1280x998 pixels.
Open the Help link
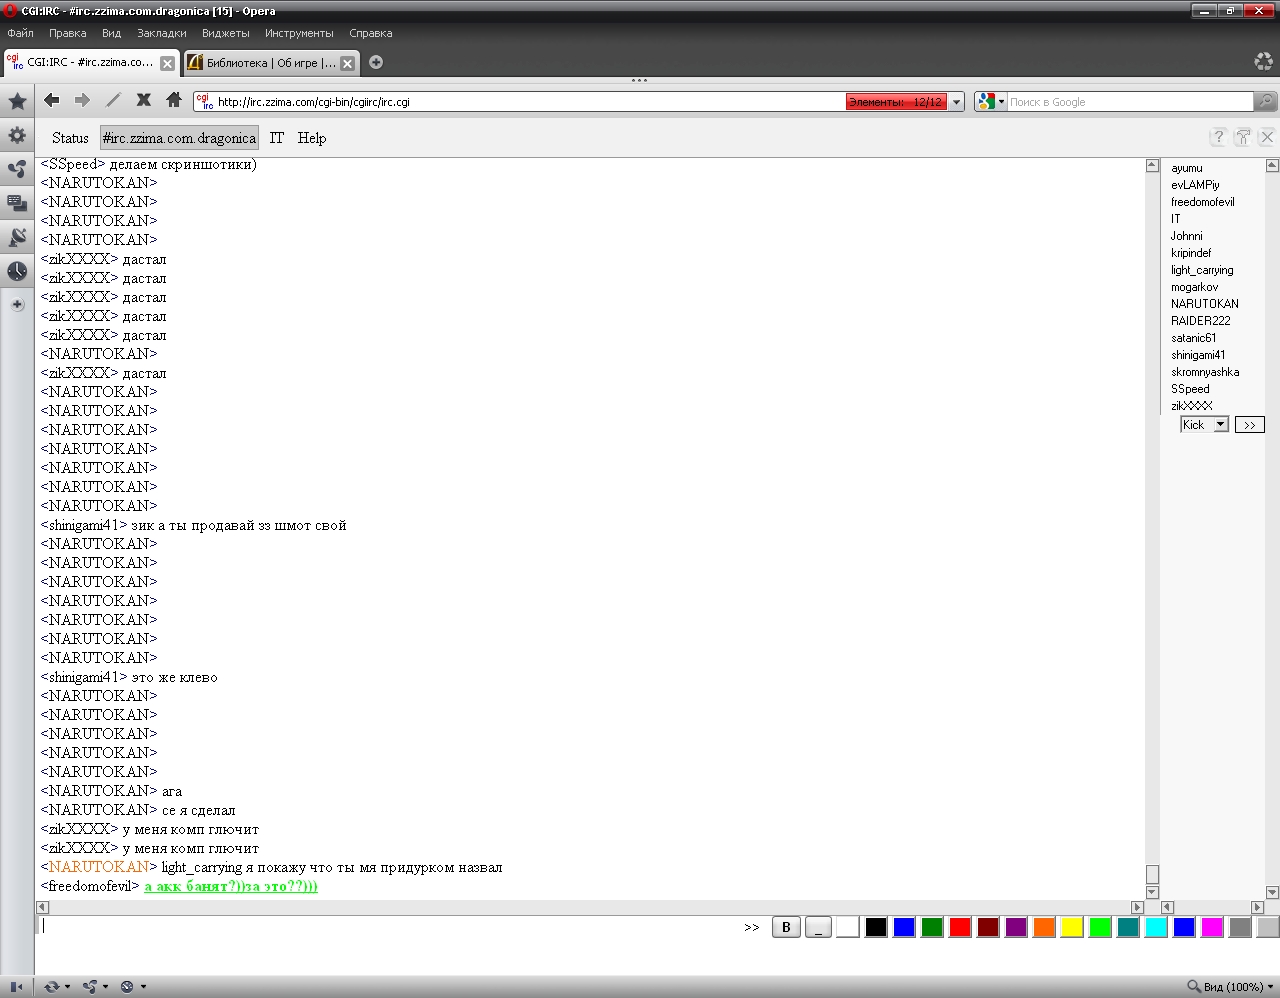pos(312,138)
